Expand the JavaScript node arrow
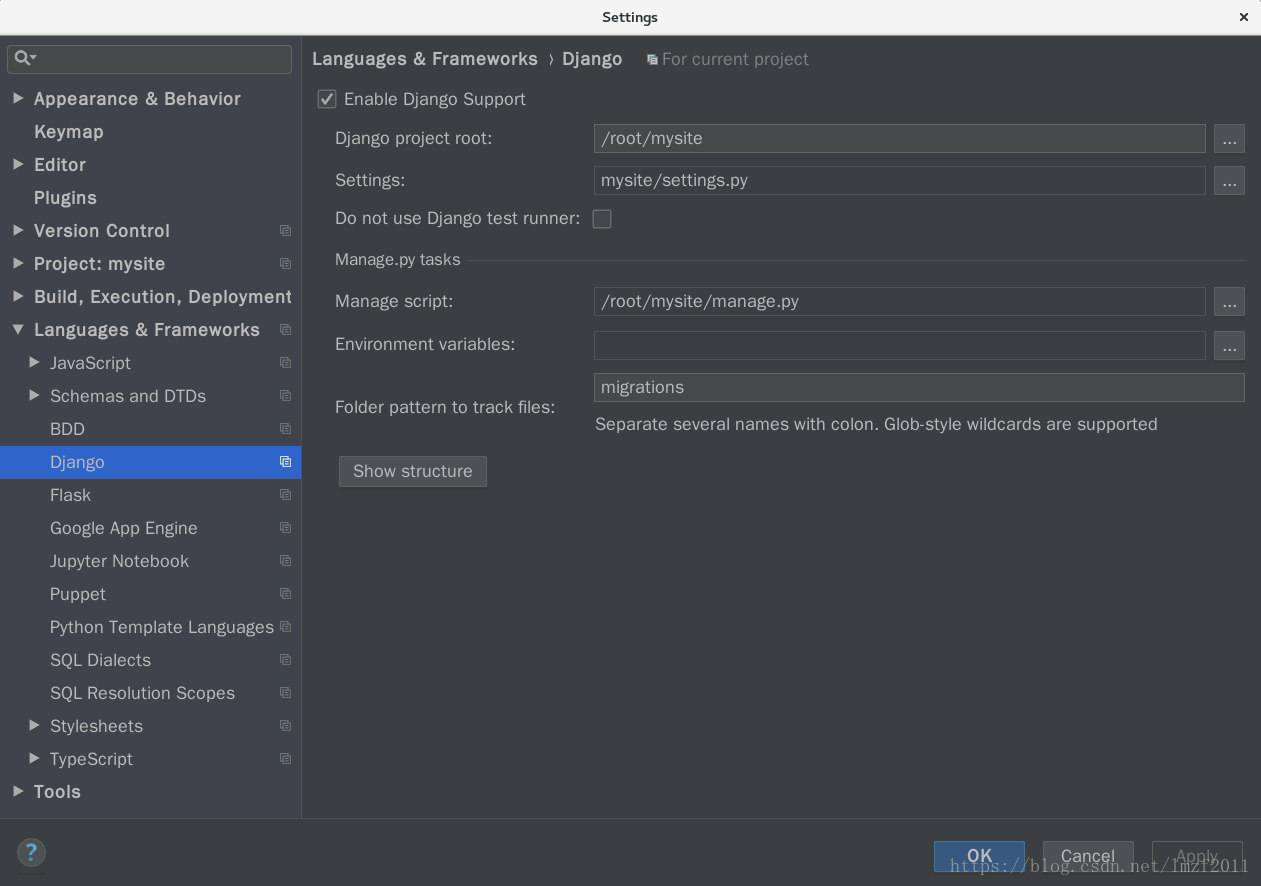The width and height of the screenshot is (1261, 886). tap(35, 362)
